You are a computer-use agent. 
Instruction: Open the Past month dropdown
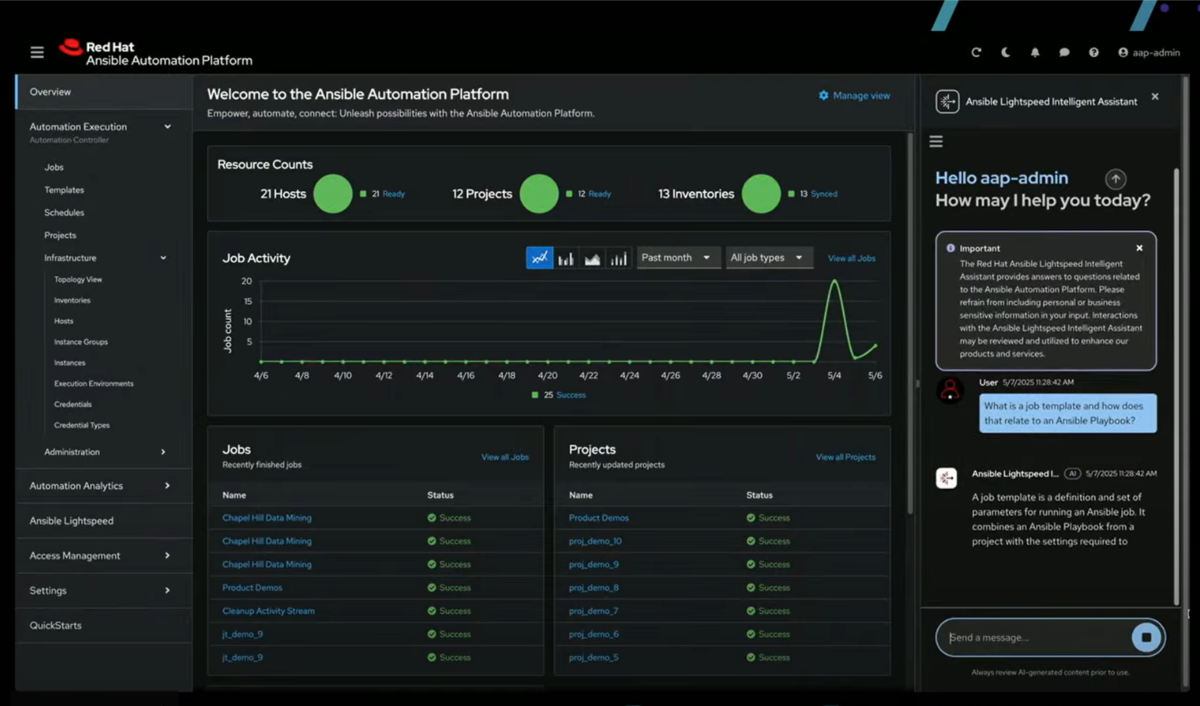tap(679, 258)
